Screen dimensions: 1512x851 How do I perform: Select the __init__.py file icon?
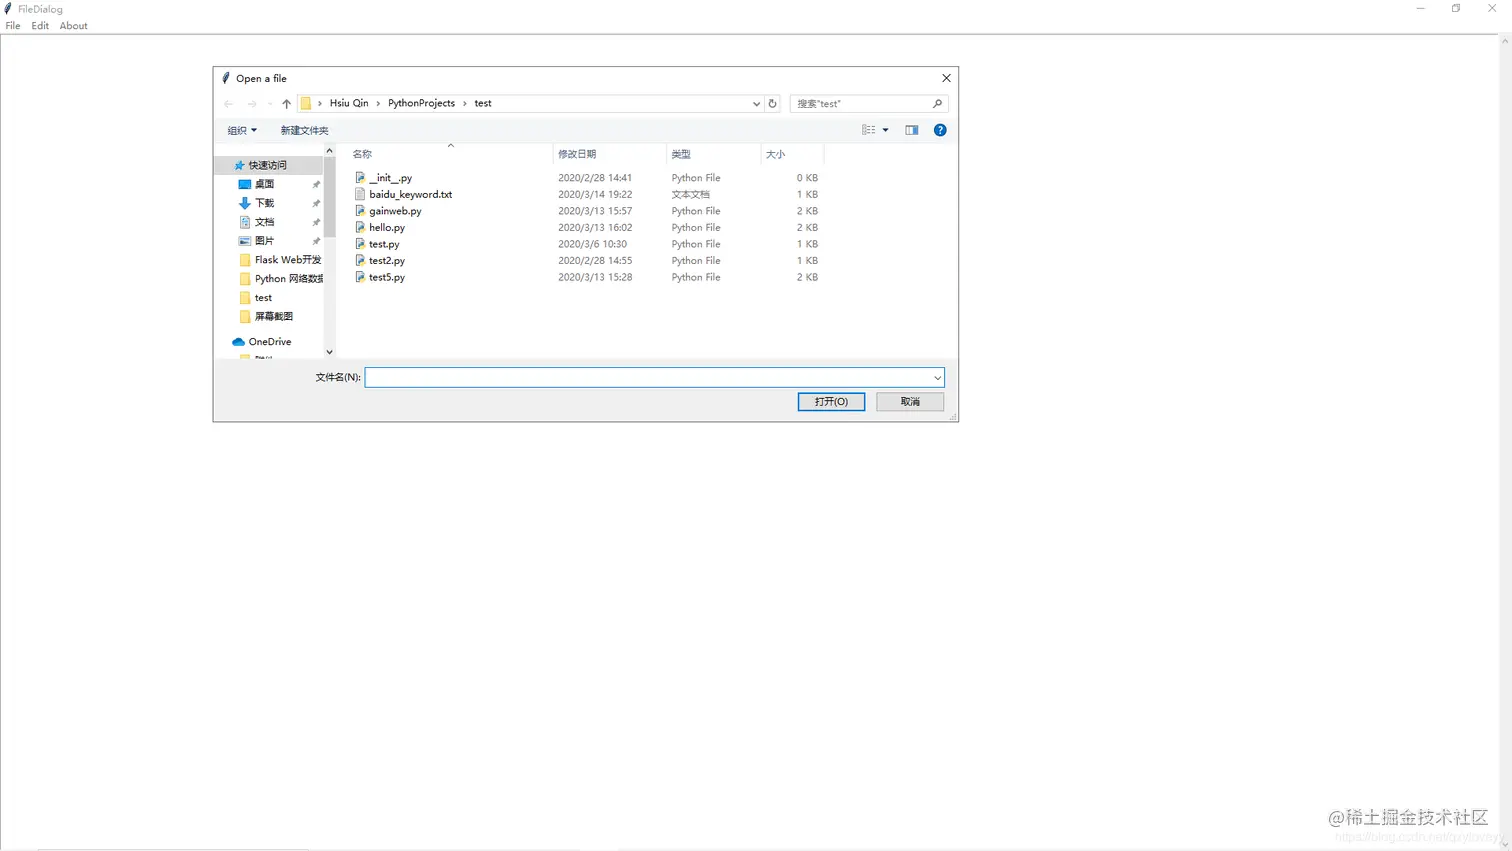coord(360,178)
